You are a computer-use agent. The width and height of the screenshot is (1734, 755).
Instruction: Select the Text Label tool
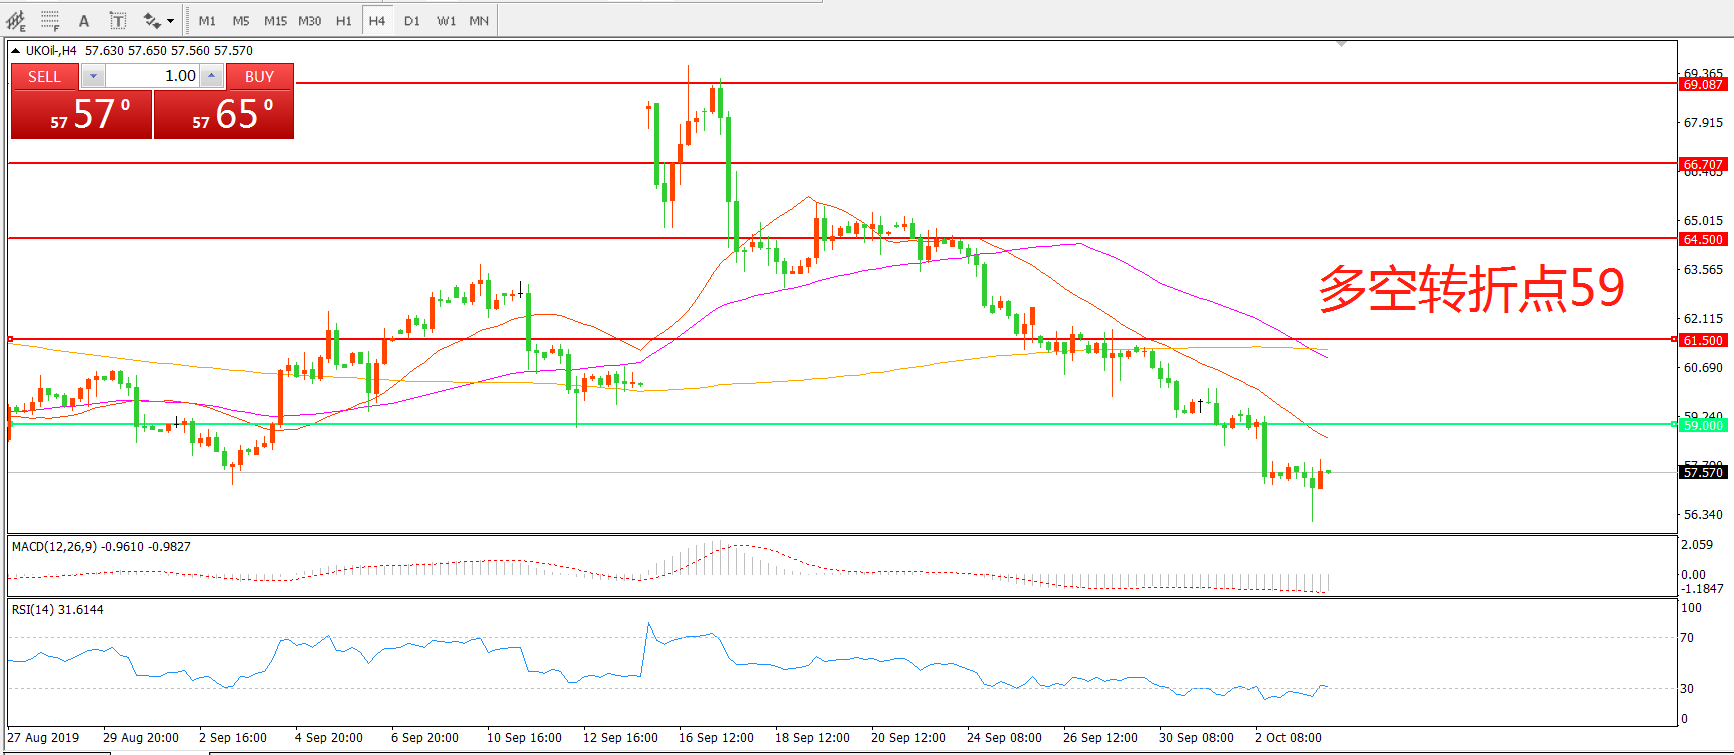tap(118, 20)
